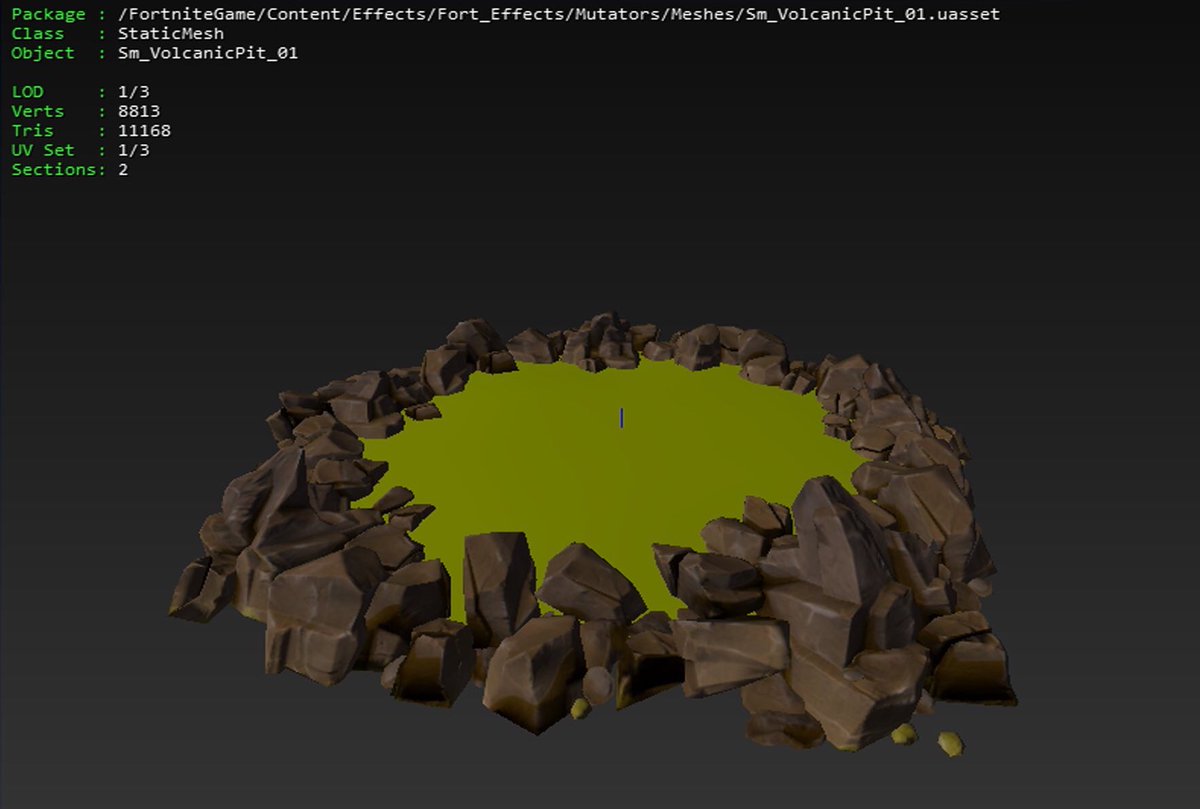Click the Sections value 2

(123, 170)
